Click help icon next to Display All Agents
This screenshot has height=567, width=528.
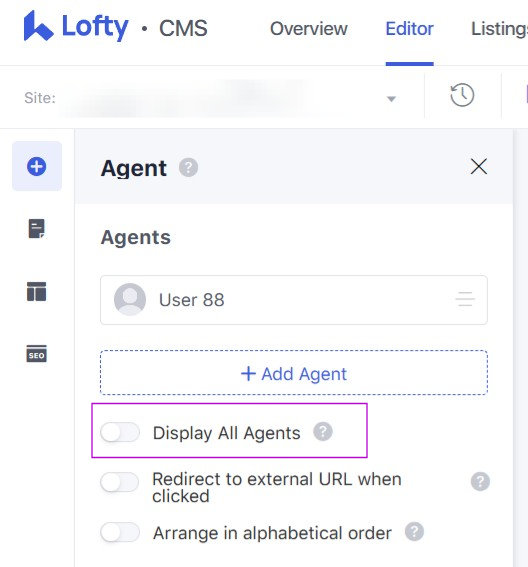pos(323,431)
